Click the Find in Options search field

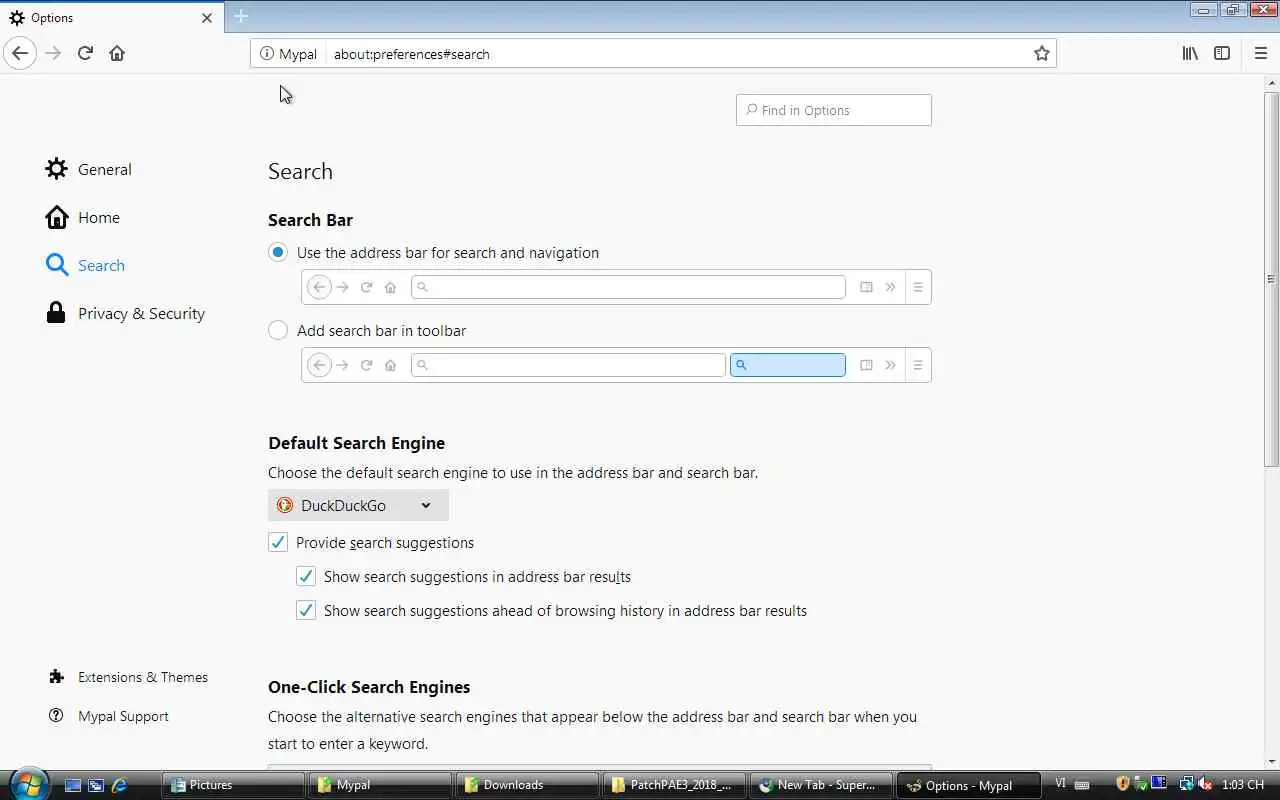[833, 110]
